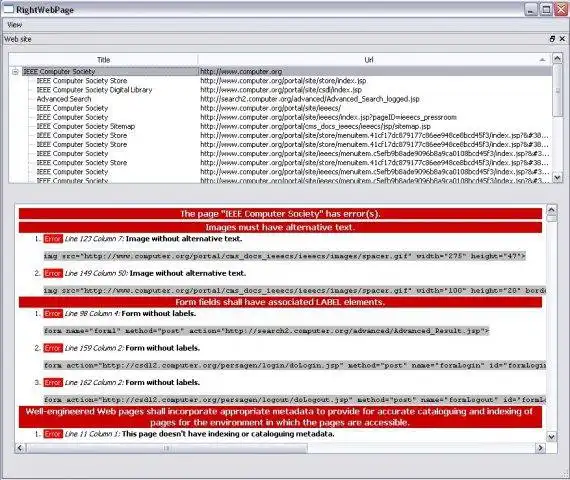Click the spacer.gif width 275 code snippet

click(285, 256)
